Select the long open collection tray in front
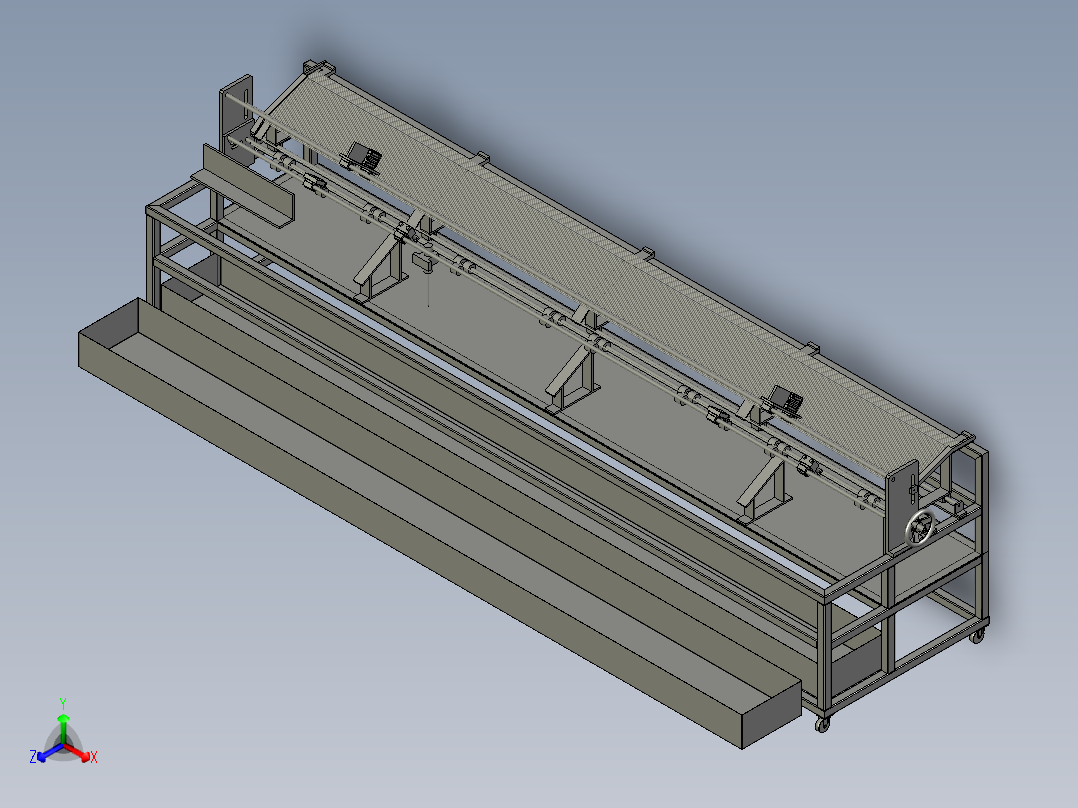 440,523
